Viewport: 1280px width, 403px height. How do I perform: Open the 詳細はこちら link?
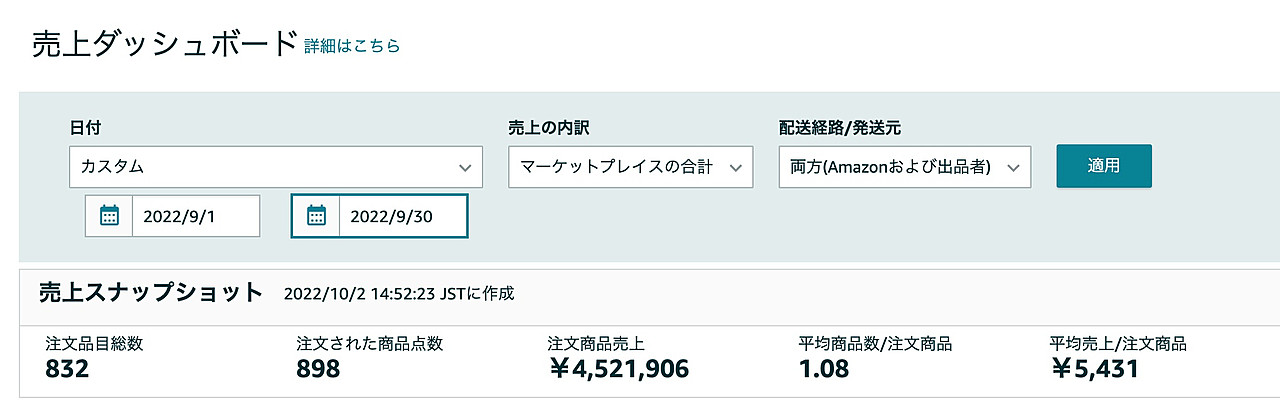click(352, 46)
